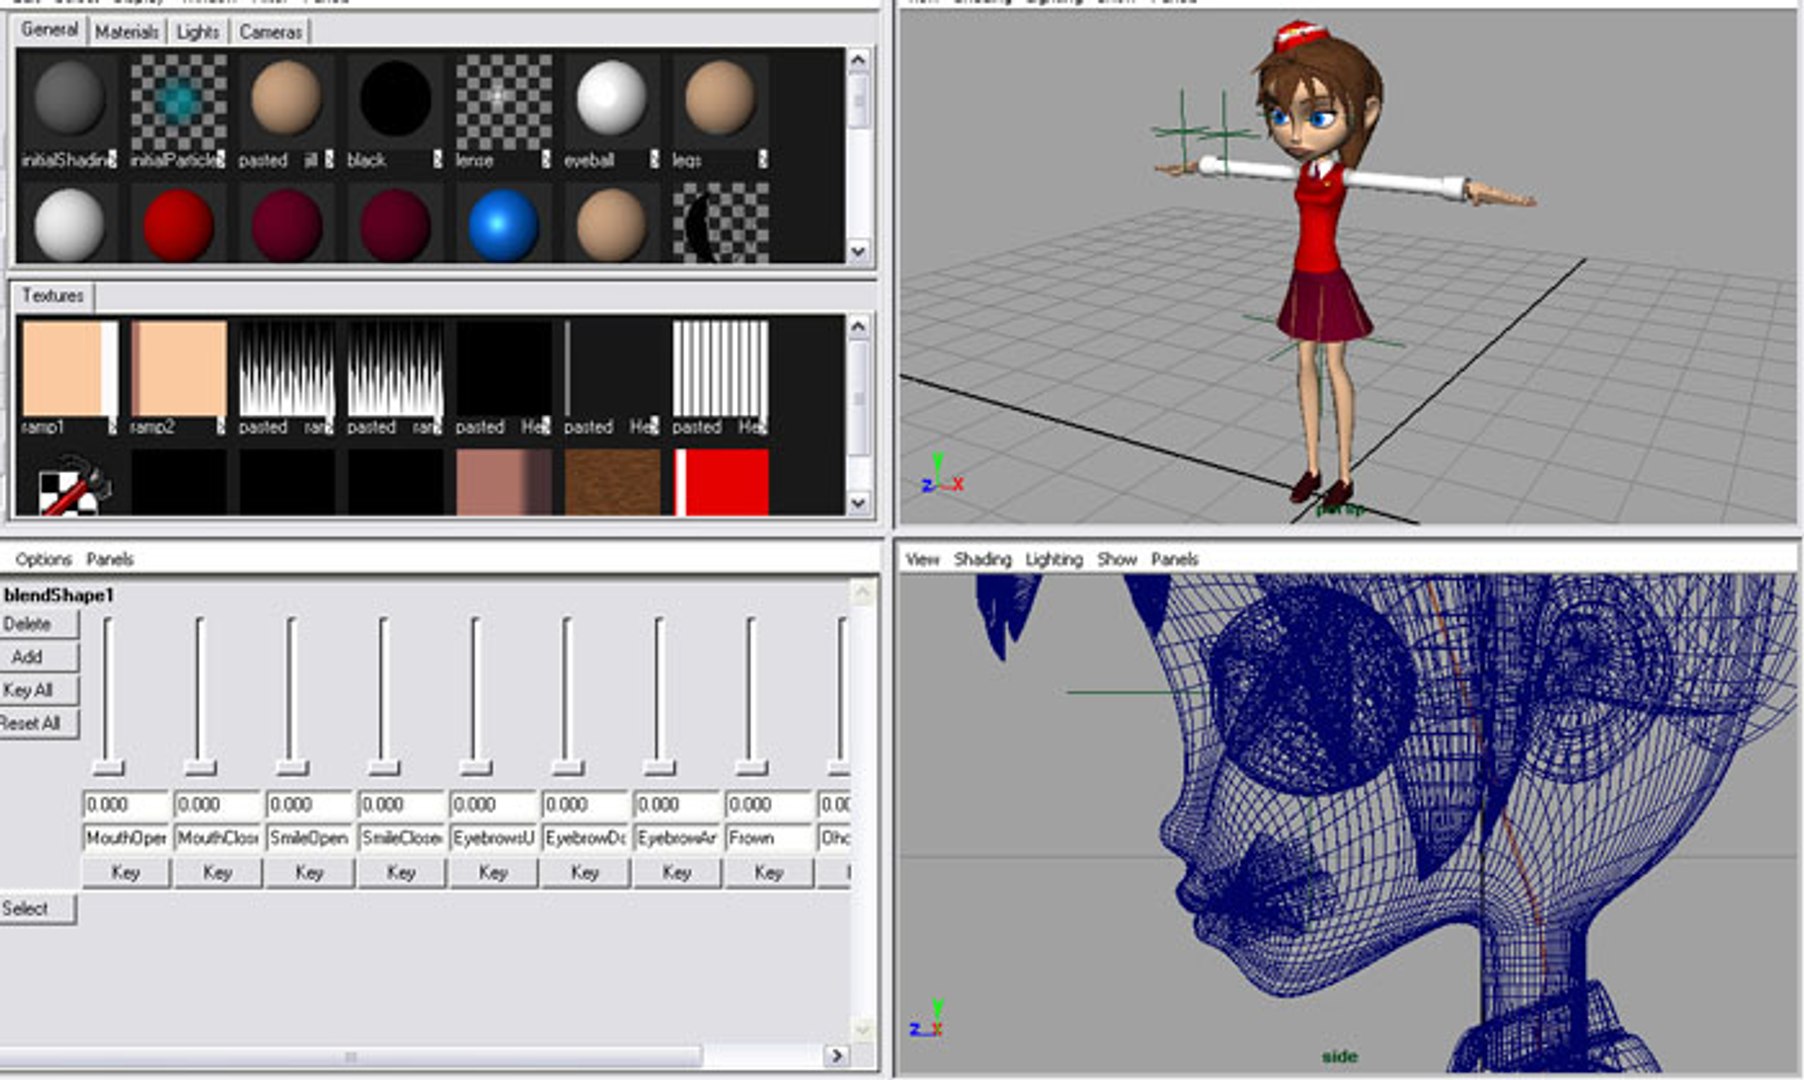This screenshot has width=1804, height=1080.
Task: Click the blendShape1 label
Action: (58, 595)
